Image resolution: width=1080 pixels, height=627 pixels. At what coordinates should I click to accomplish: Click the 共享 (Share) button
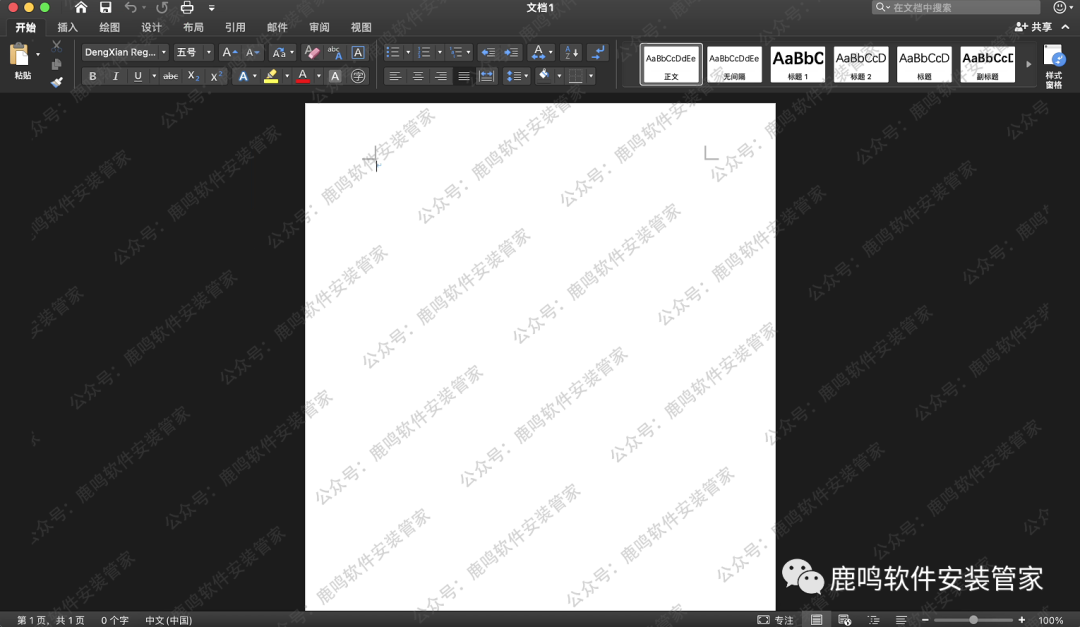click(1034, 28)
